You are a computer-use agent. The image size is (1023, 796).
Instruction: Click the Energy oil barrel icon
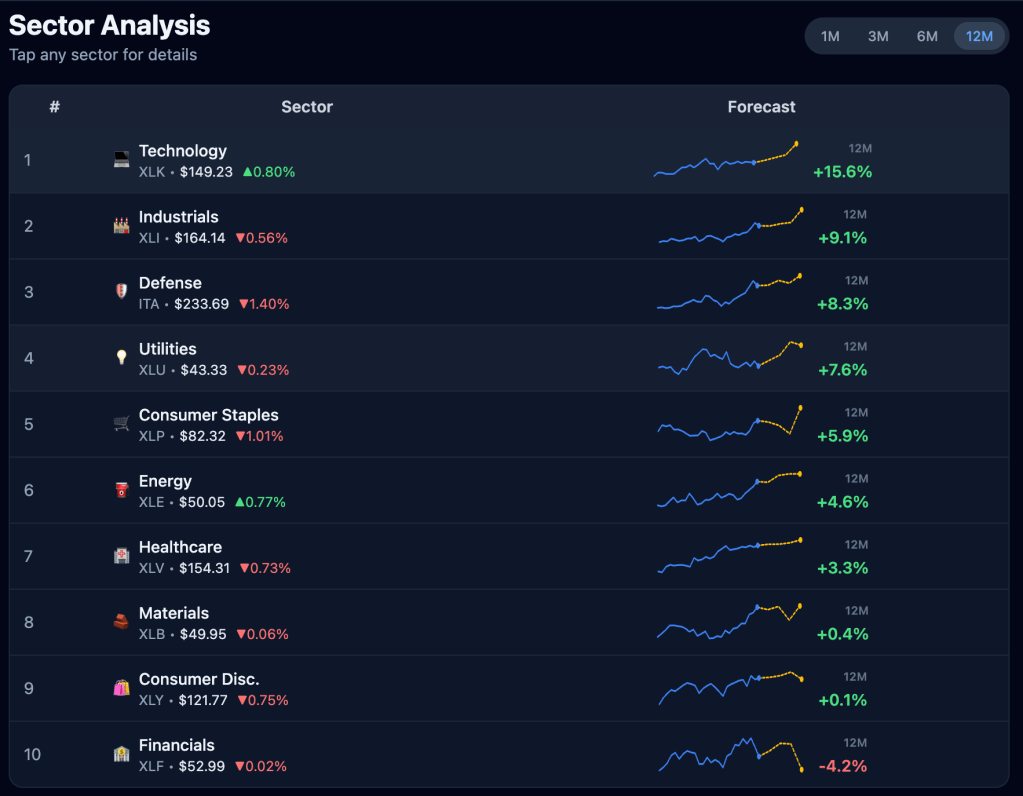pos(121,490)
